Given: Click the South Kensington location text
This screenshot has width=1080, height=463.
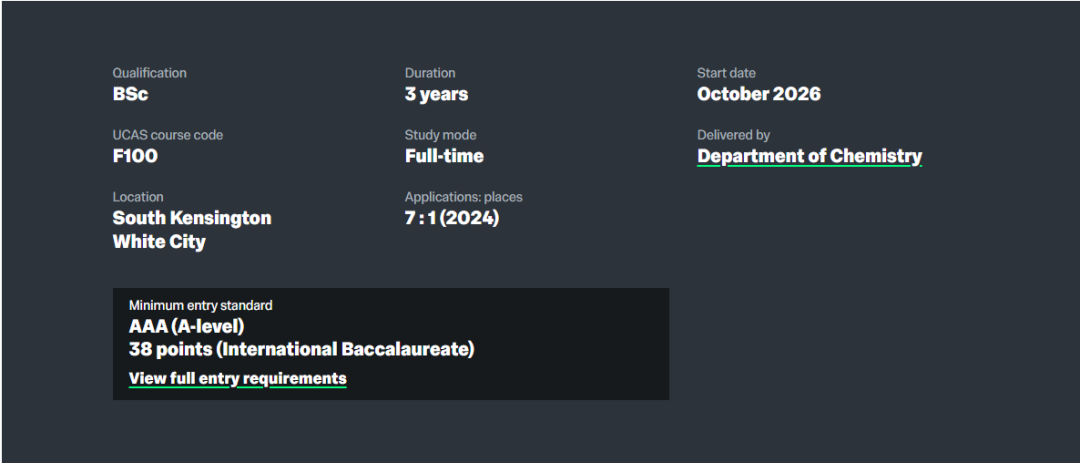Looking at the screenshot, I should click(x=191, y=218).
